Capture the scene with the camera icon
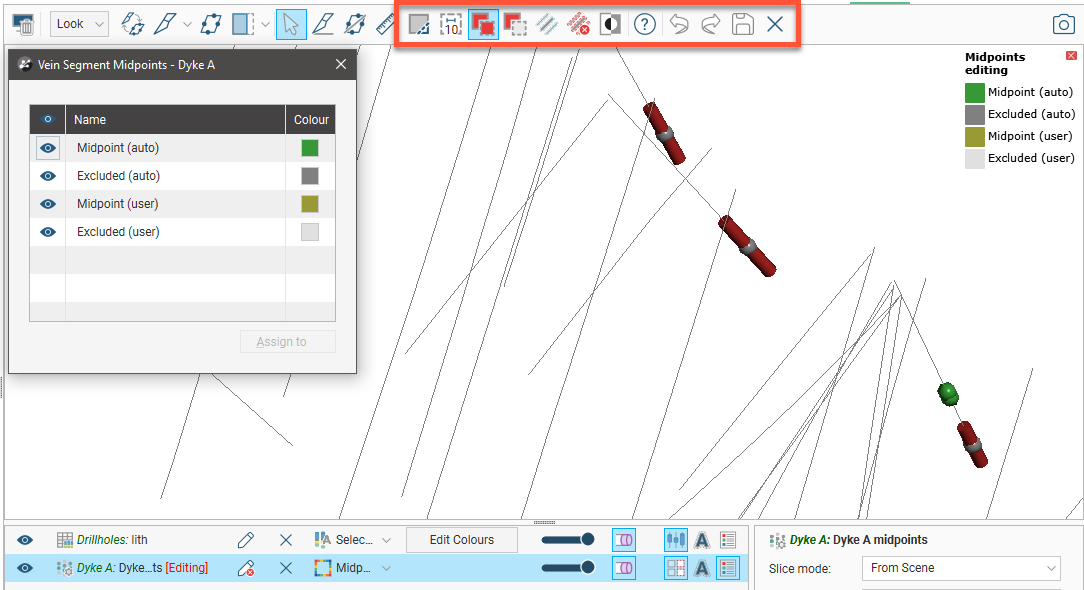The image size is (1084, 590). click(1062, 24)
